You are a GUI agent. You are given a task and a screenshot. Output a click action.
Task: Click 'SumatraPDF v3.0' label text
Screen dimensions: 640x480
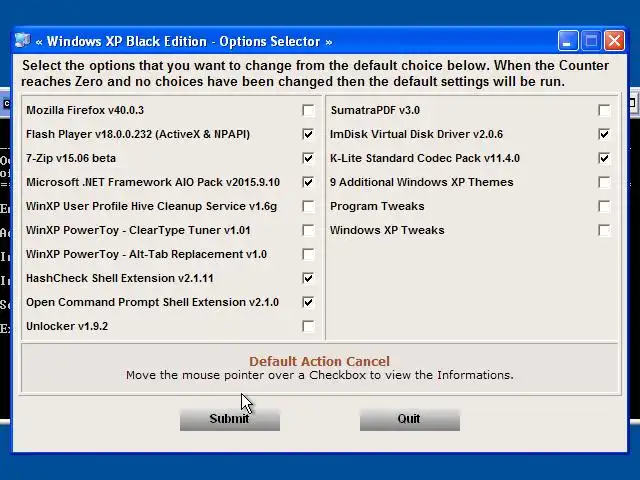point(375,110)
